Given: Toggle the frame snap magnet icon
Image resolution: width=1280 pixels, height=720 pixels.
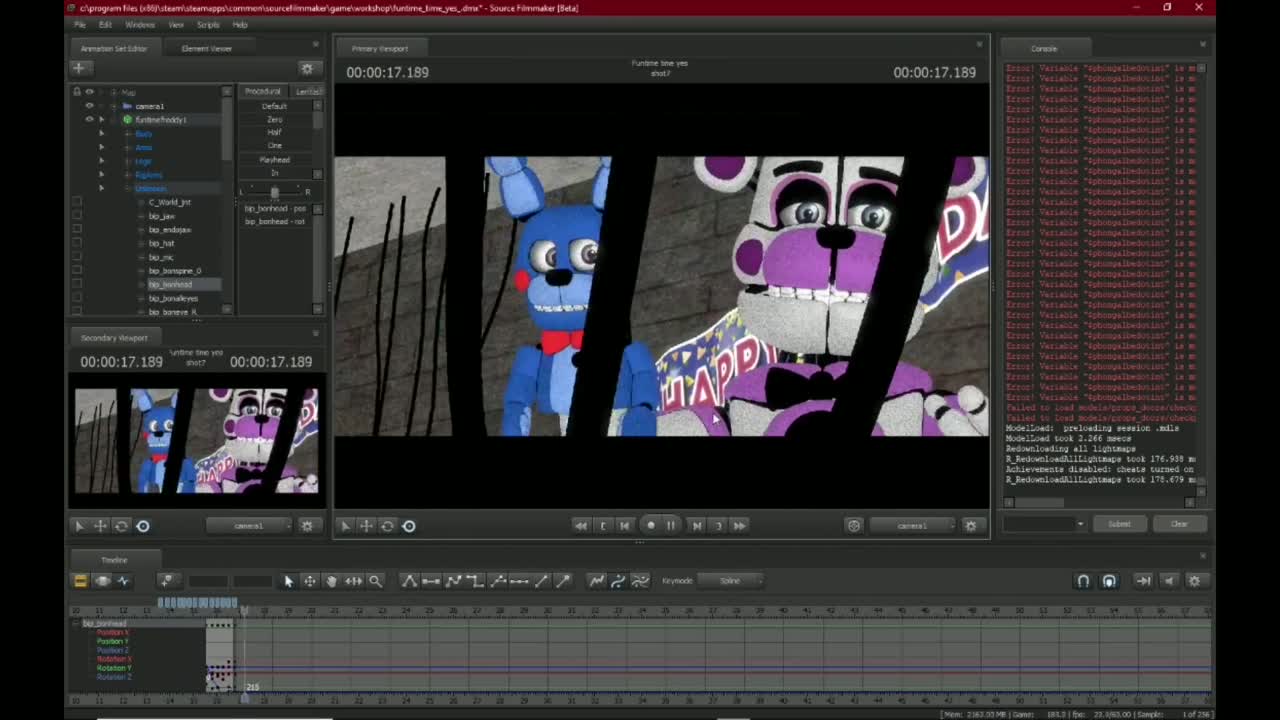Looking at the screenshot, I should coord(1083,581).
